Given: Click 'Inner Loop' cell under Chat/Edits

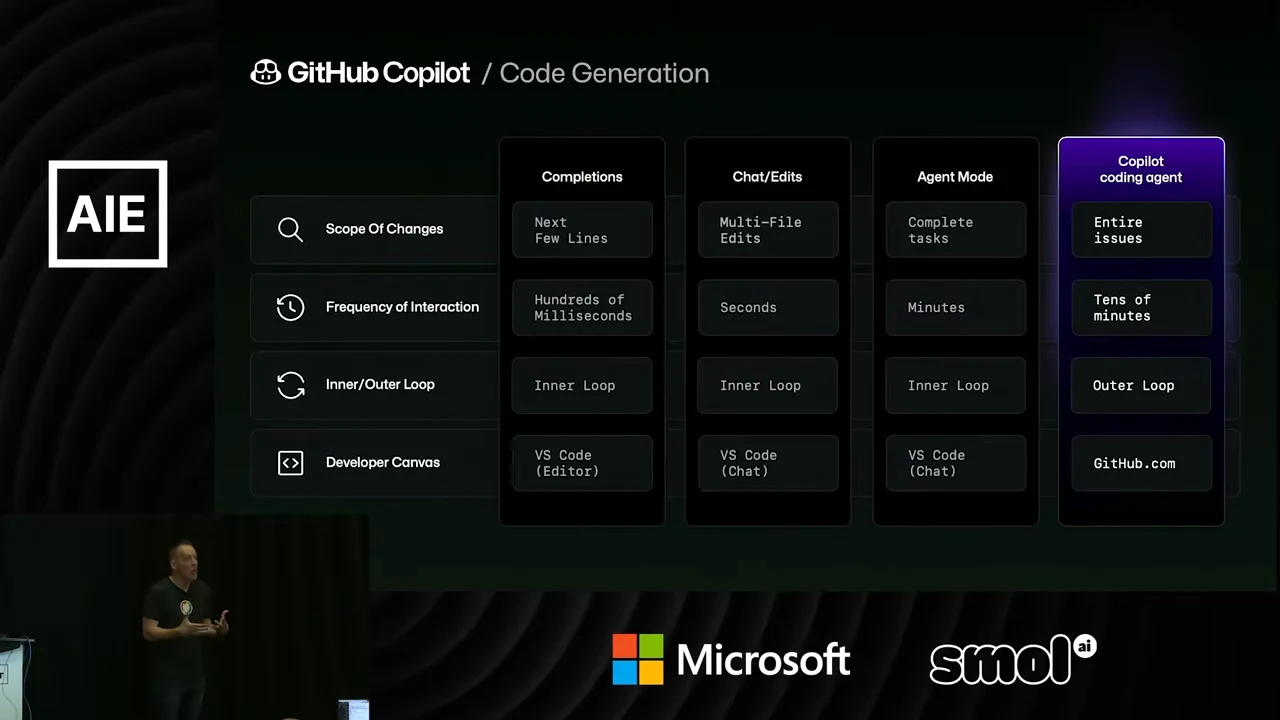Looking at the screenshot, I should tap(768, 386).
